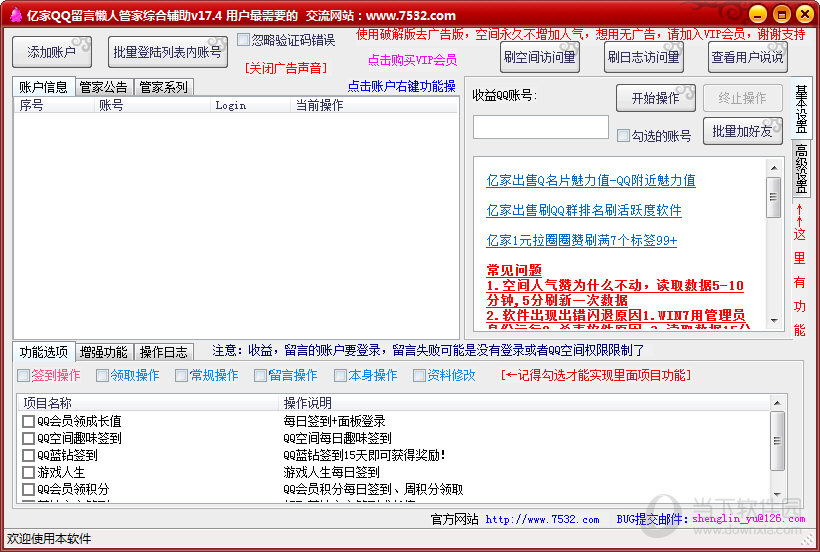Click text 游戏人生每日签到
820x552 pixels.
[x=331, y=473]
